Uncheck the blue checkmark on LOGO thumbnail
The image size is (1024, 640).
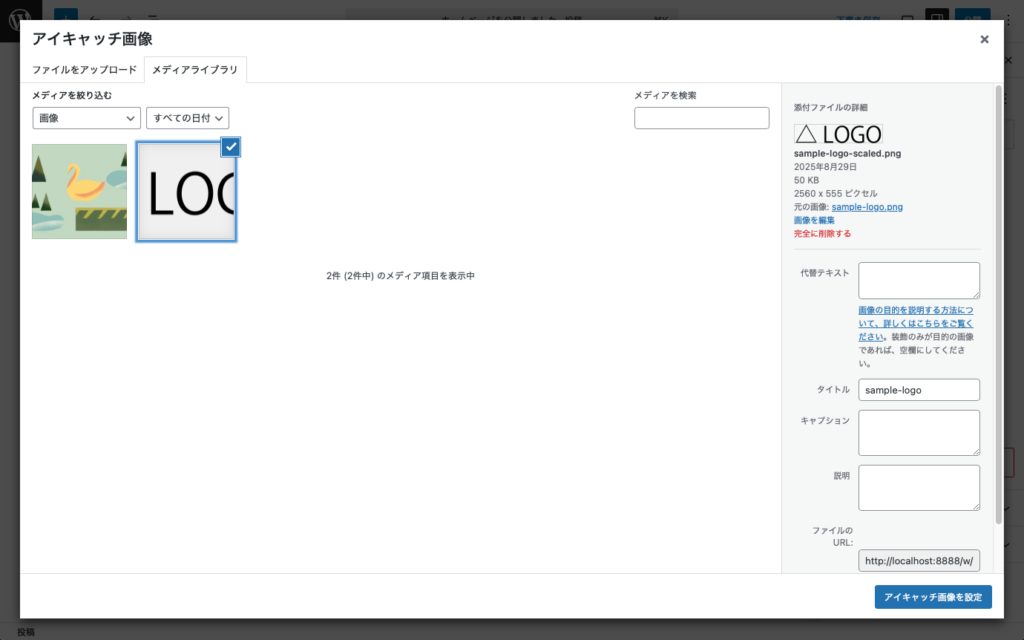[x=230, y=147]
